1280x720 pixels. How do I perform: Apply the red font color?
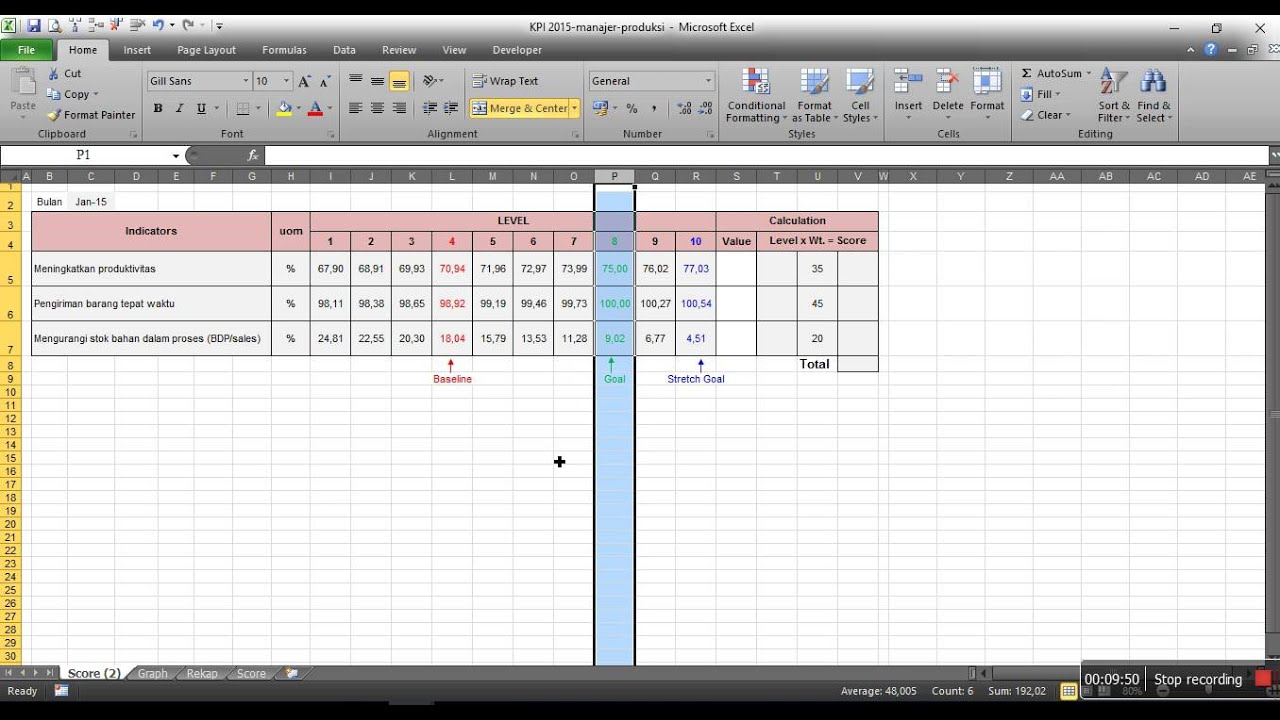tap(315, 108)
